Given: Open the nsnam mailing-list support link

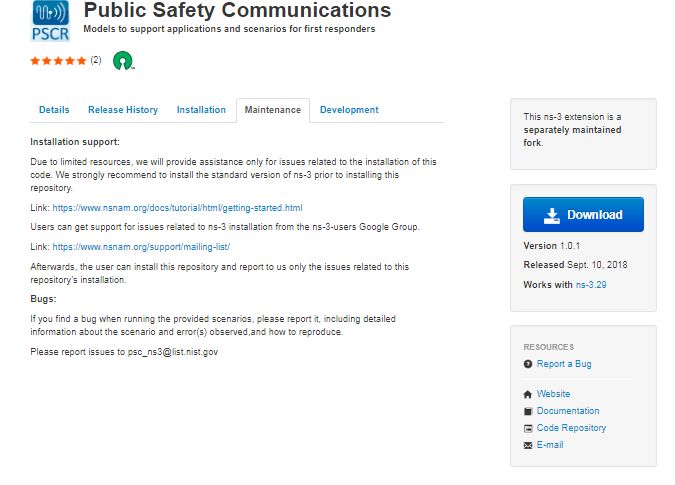Looking at the screenshot, I should [x=141, y=247].
